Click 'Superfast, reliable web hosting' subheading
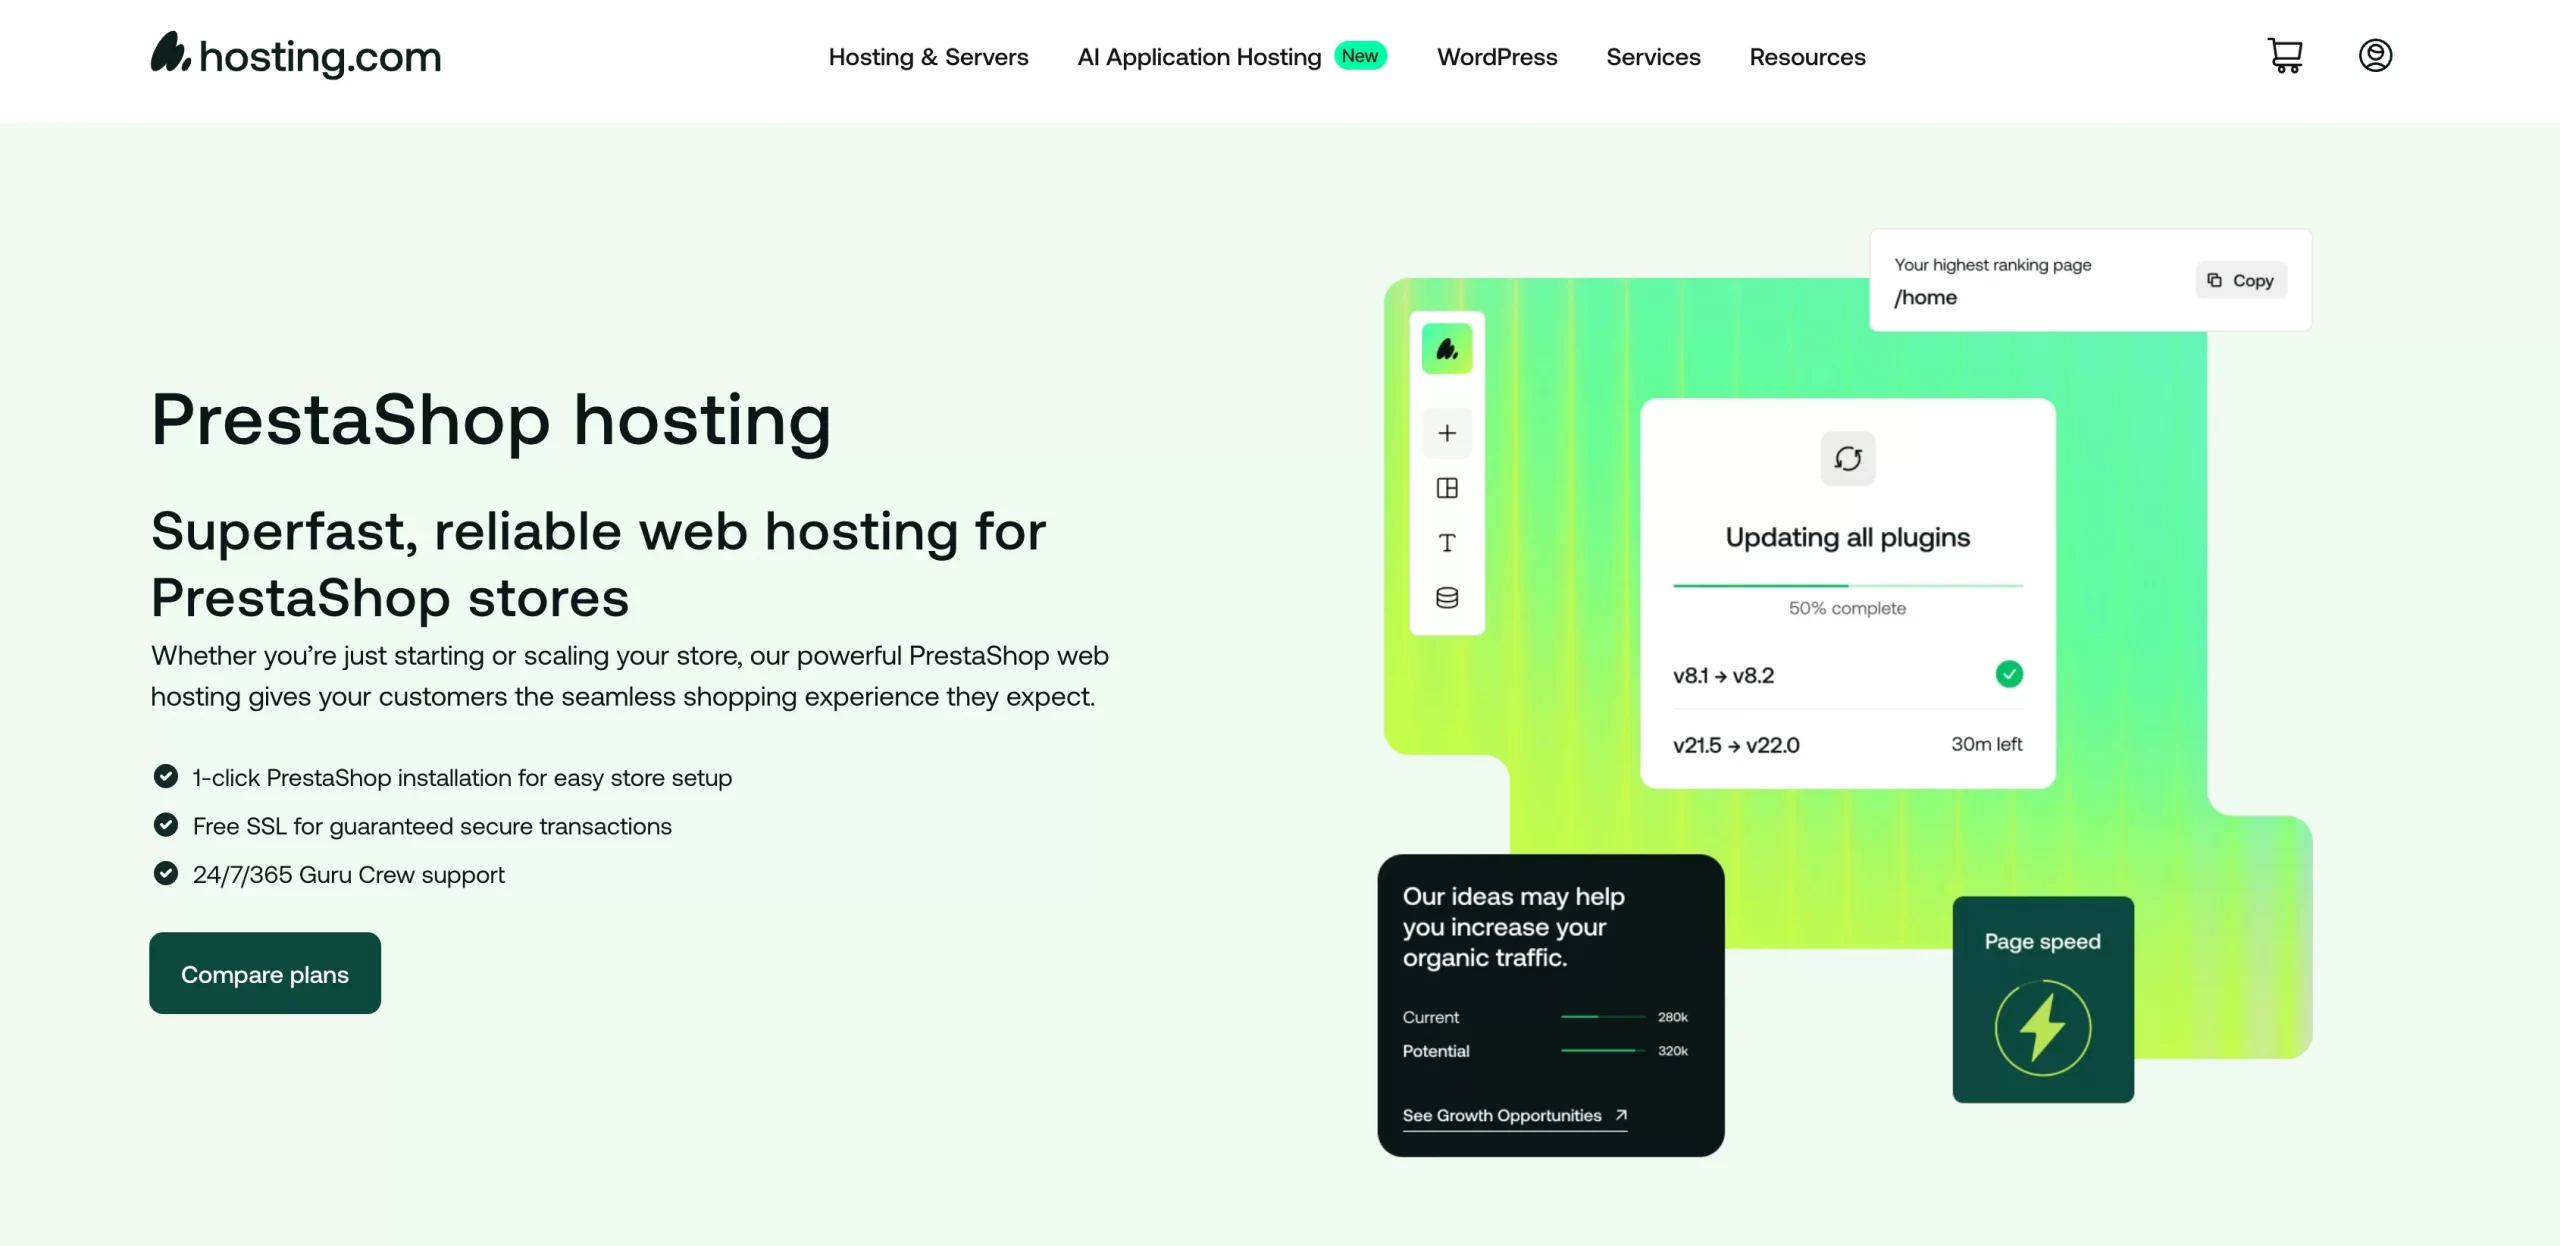 pos(598,564)
